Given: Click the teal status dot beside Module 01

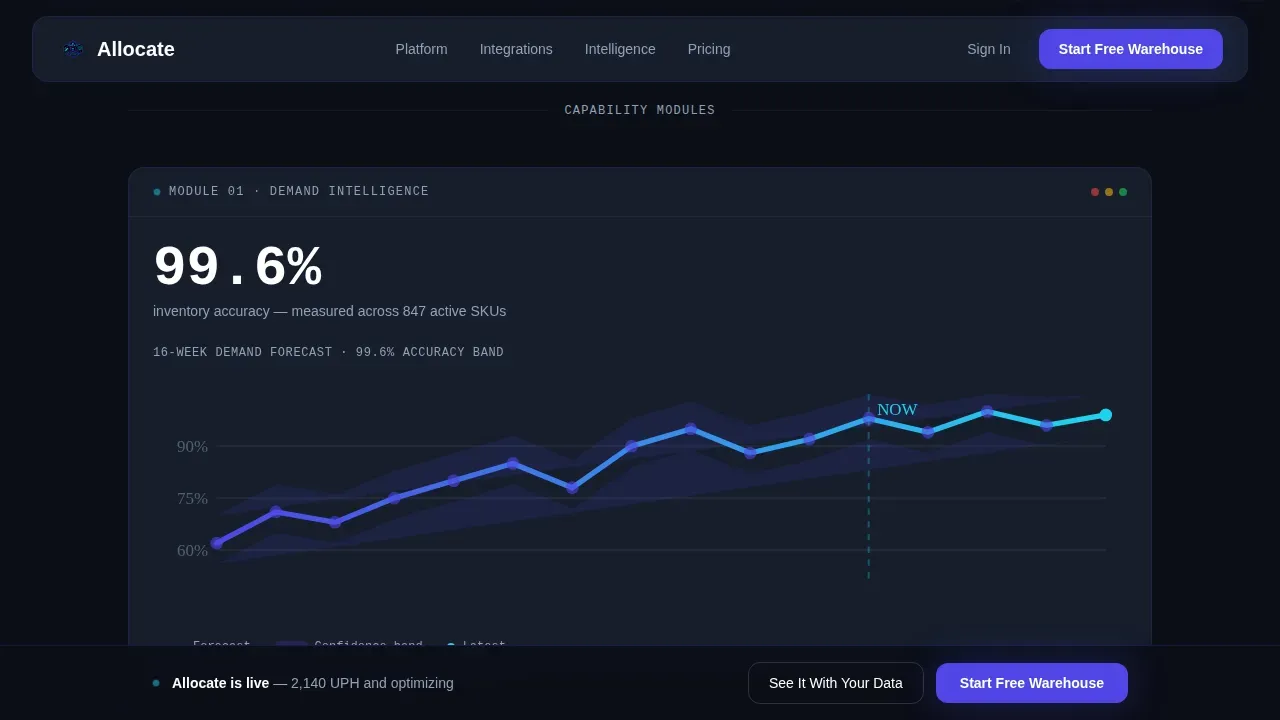Looking at the screenshot, I should pyautogui.click(x=157, y=192).
